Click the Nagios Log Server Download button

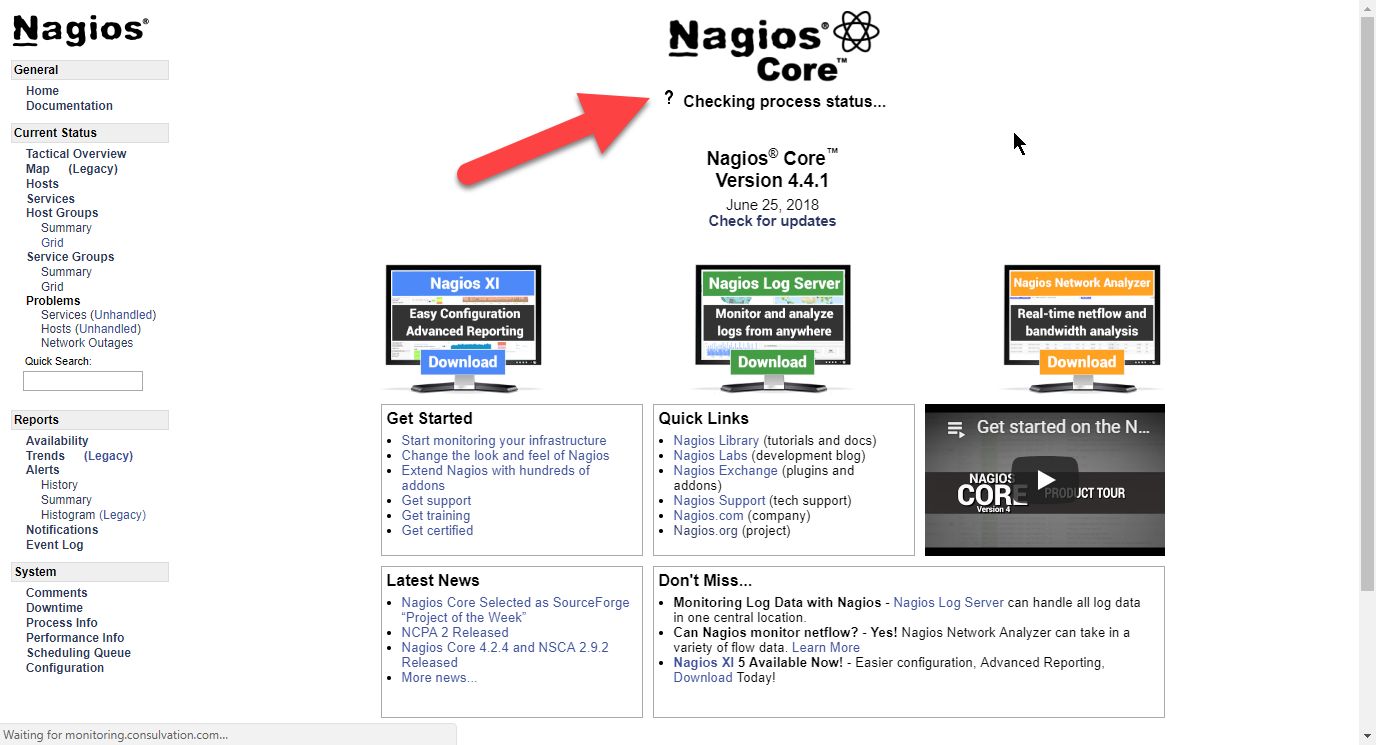pyautogui.click(x=772, y=362)
